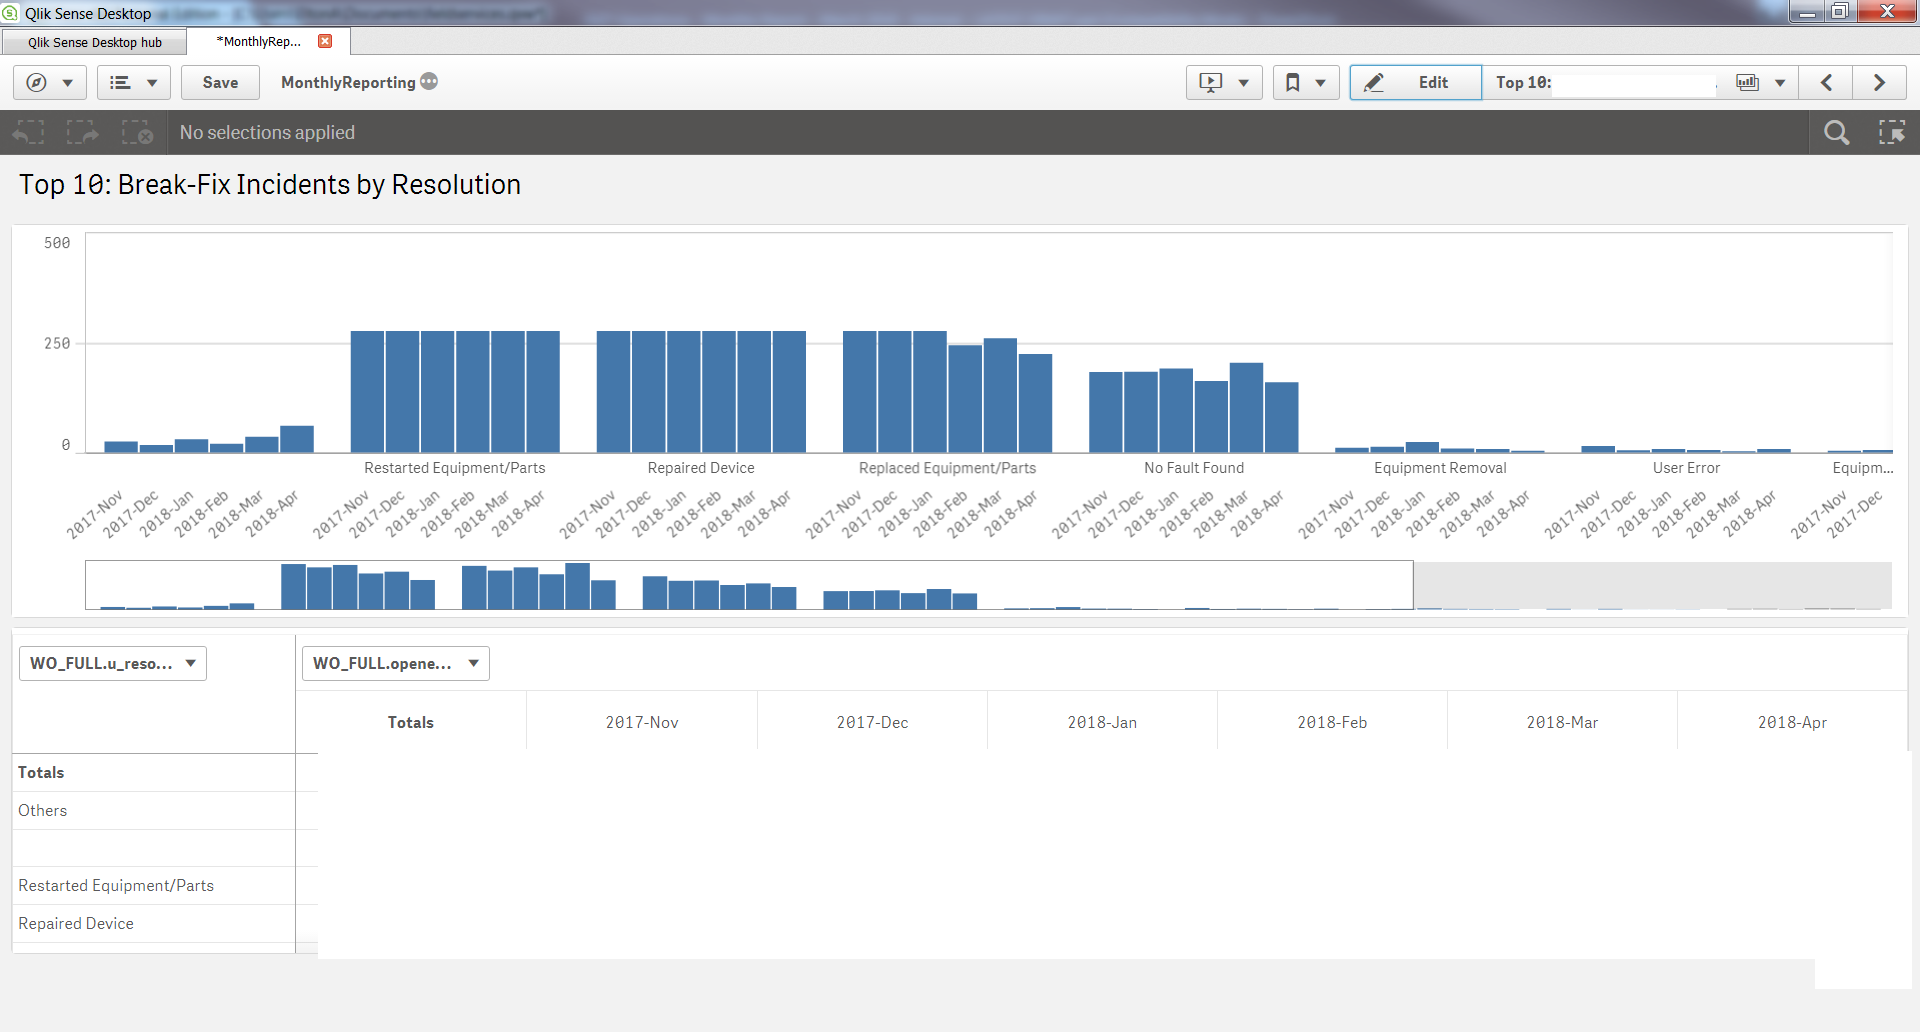Viewport: 1920px width, 1032px height.
Task: Enter Edit mode for this sheet
Action: click(1415, 83)
